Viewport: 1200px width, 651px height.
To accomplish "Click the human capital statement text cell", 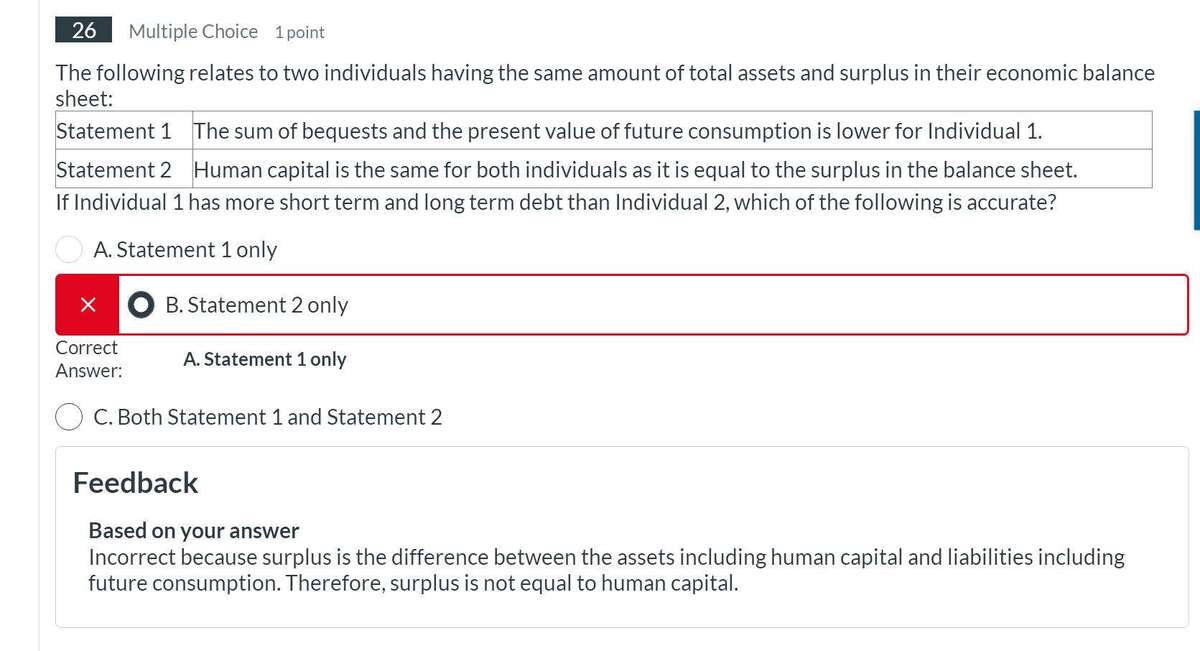I will coord(635,169).
